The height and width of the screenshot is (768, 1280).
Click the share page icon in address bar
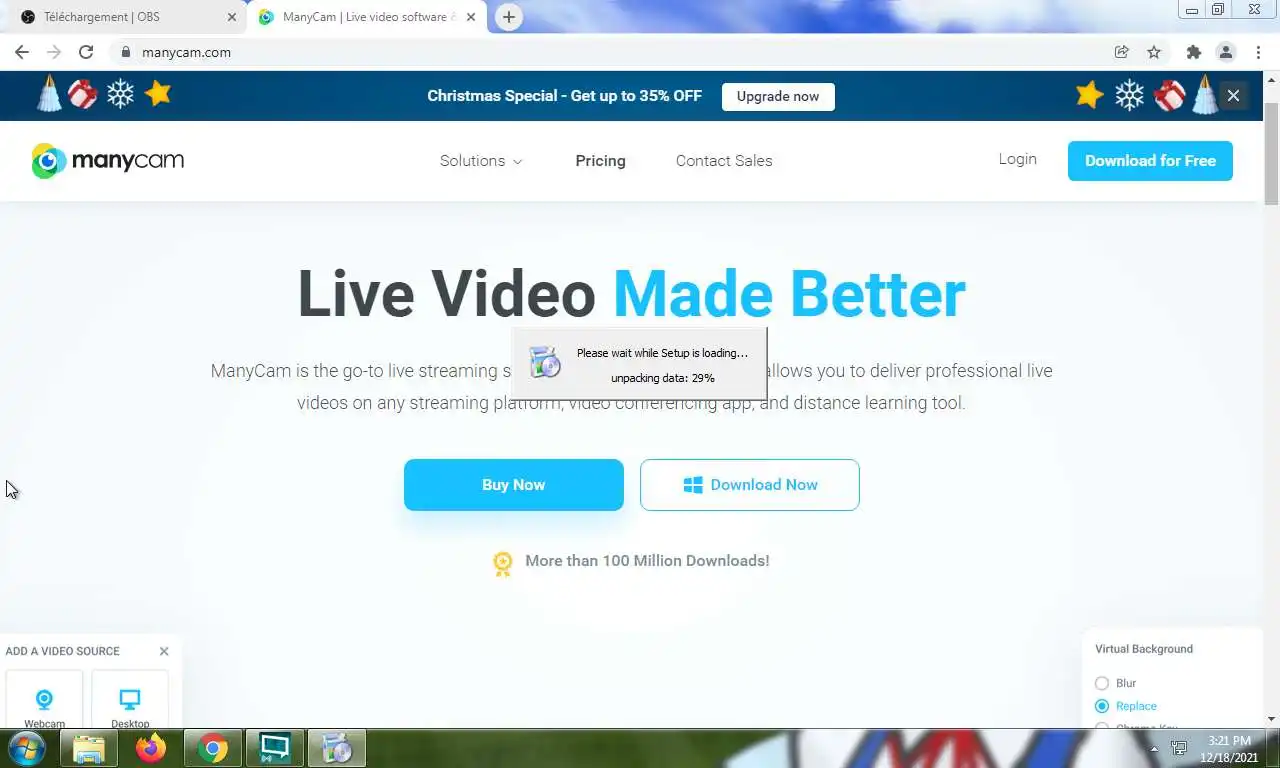click(1122, 52)
